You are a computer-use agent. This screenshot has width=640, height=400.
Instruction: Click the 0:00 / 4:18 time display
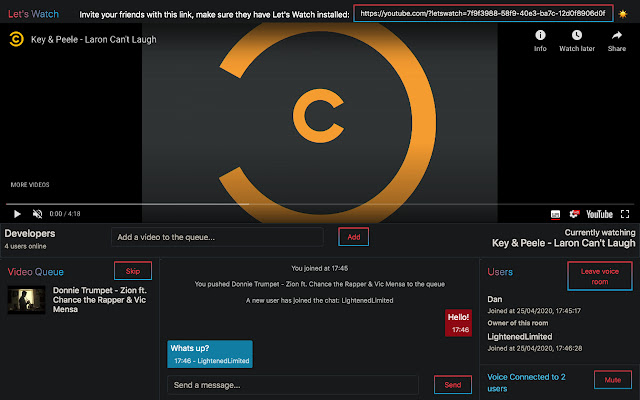65,214
